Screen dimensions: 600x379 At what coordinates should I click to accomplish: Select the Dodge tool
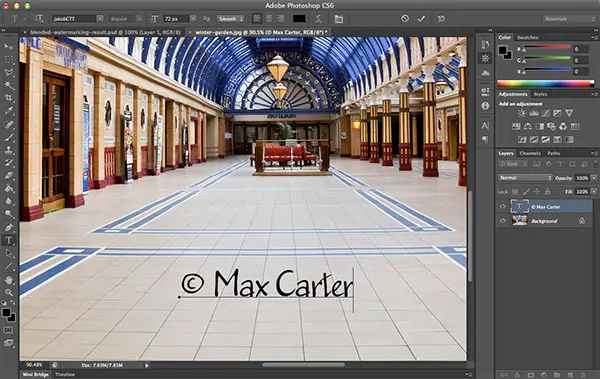(x=8, y=214)
